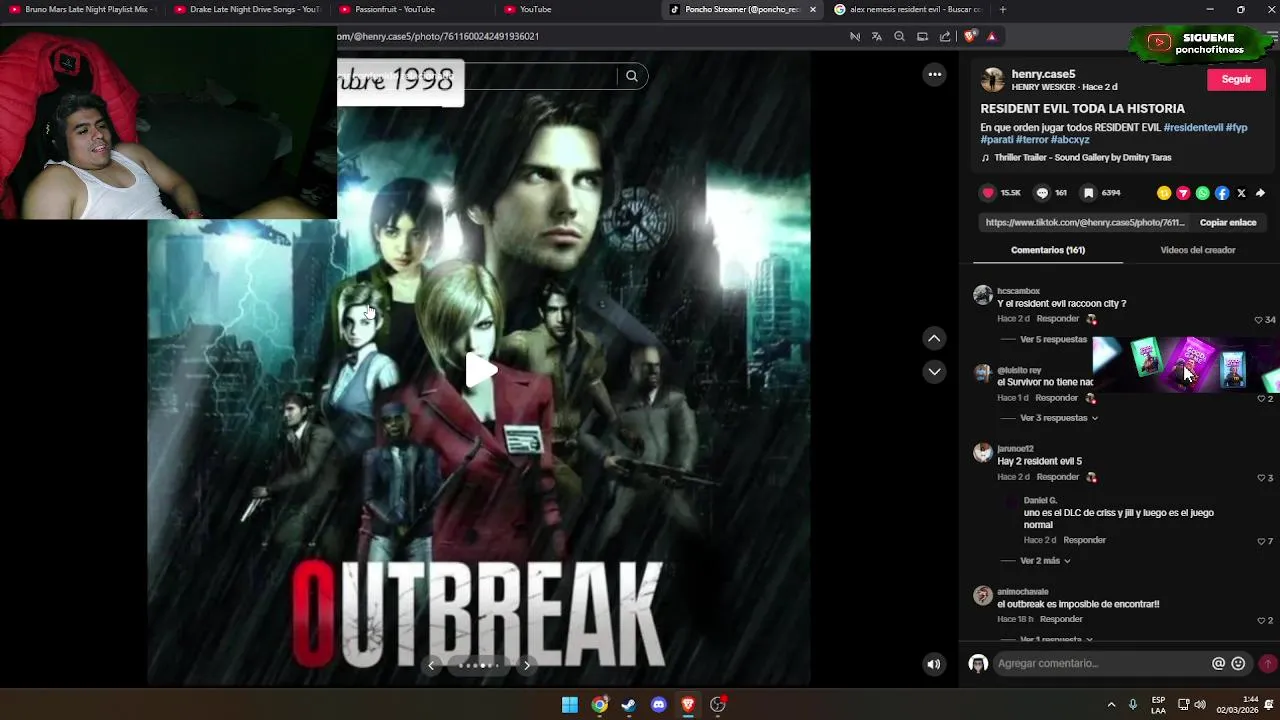Screen dimensions: 1280x720
Task: Like hcscambox's comment with 34 likes
Action: [x=1259, y=320]
